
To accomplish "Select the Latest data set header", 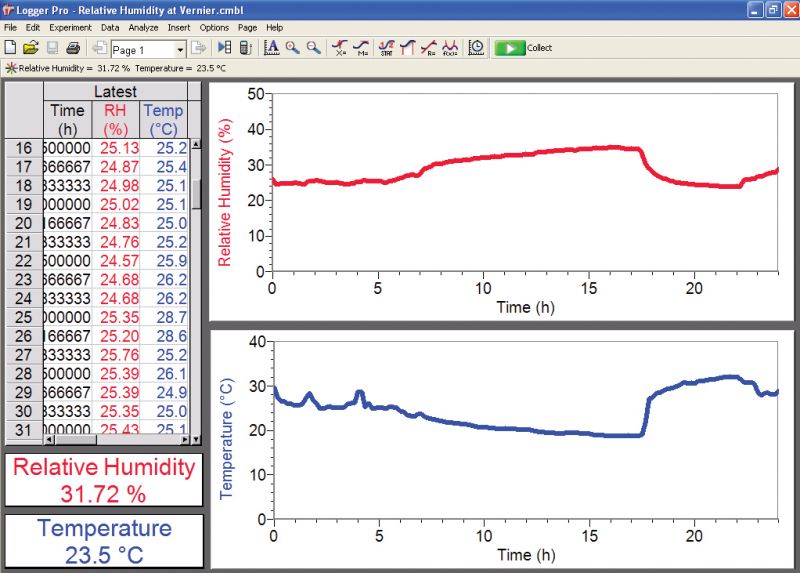I will click(x=116, y=91).
